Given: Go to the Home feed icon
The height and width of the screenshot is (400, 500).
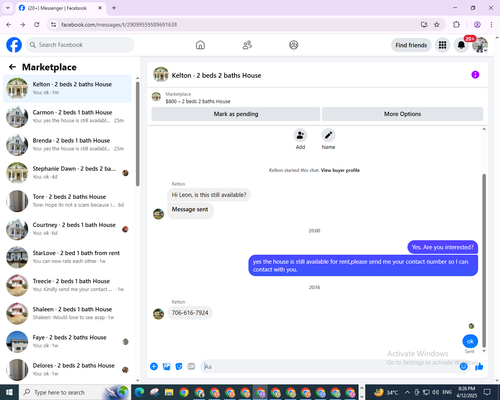Looking at the screenshot, I should 200,45.
